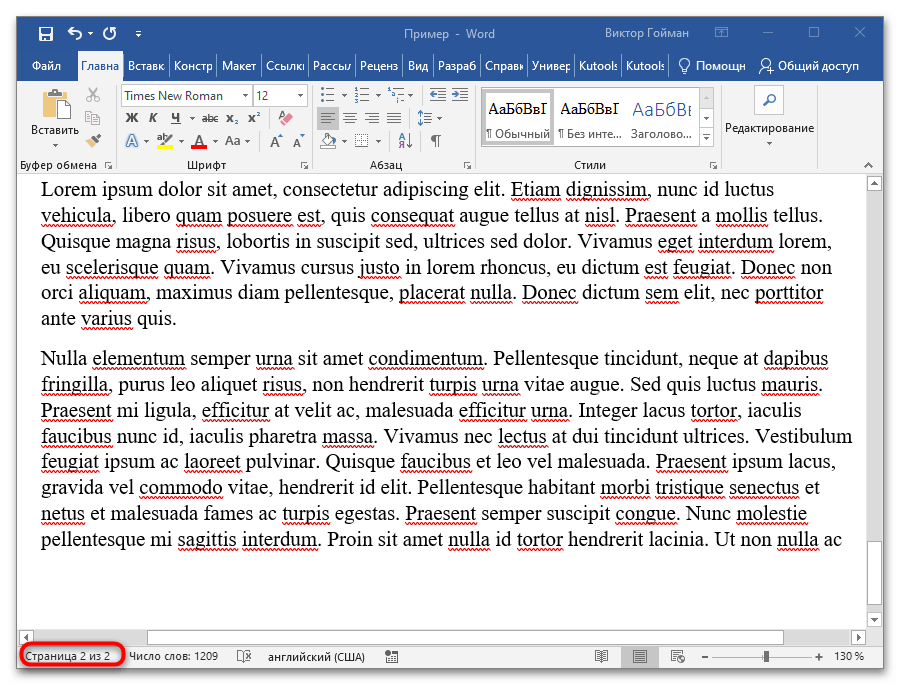Click the macro recording icon in the status bar
This screenshot has width=900, height=685.
[391, 656]
